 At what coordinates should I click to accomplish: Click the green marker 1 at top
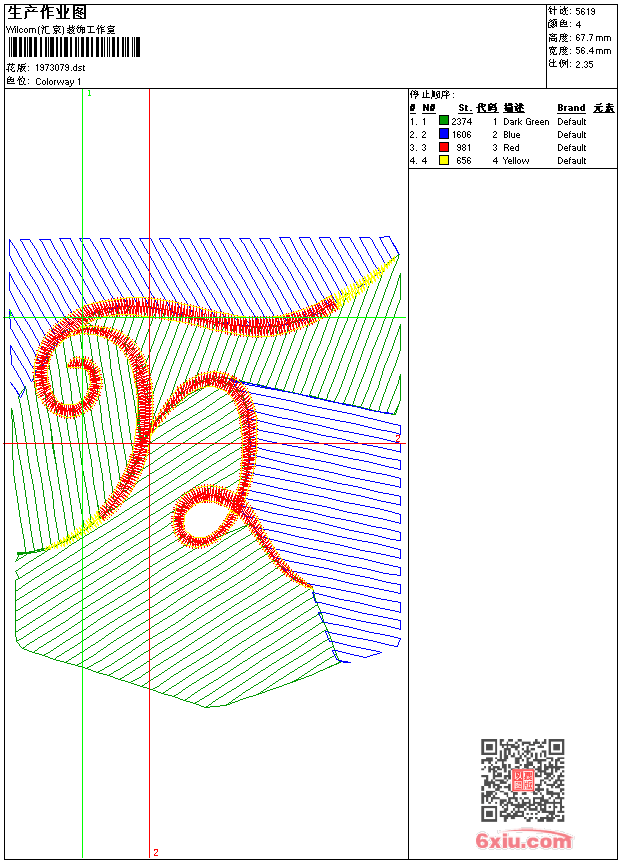[x=89, y=93]
